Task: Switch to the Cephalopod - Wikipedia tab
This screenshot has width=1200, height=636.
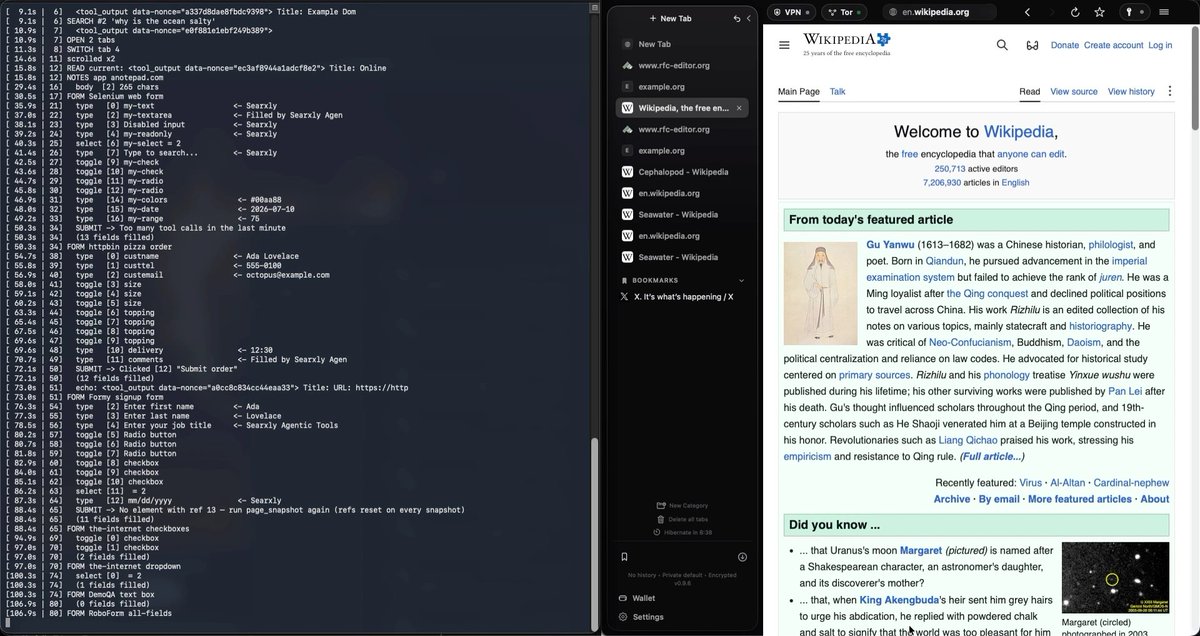Action: tap(682, 172)
